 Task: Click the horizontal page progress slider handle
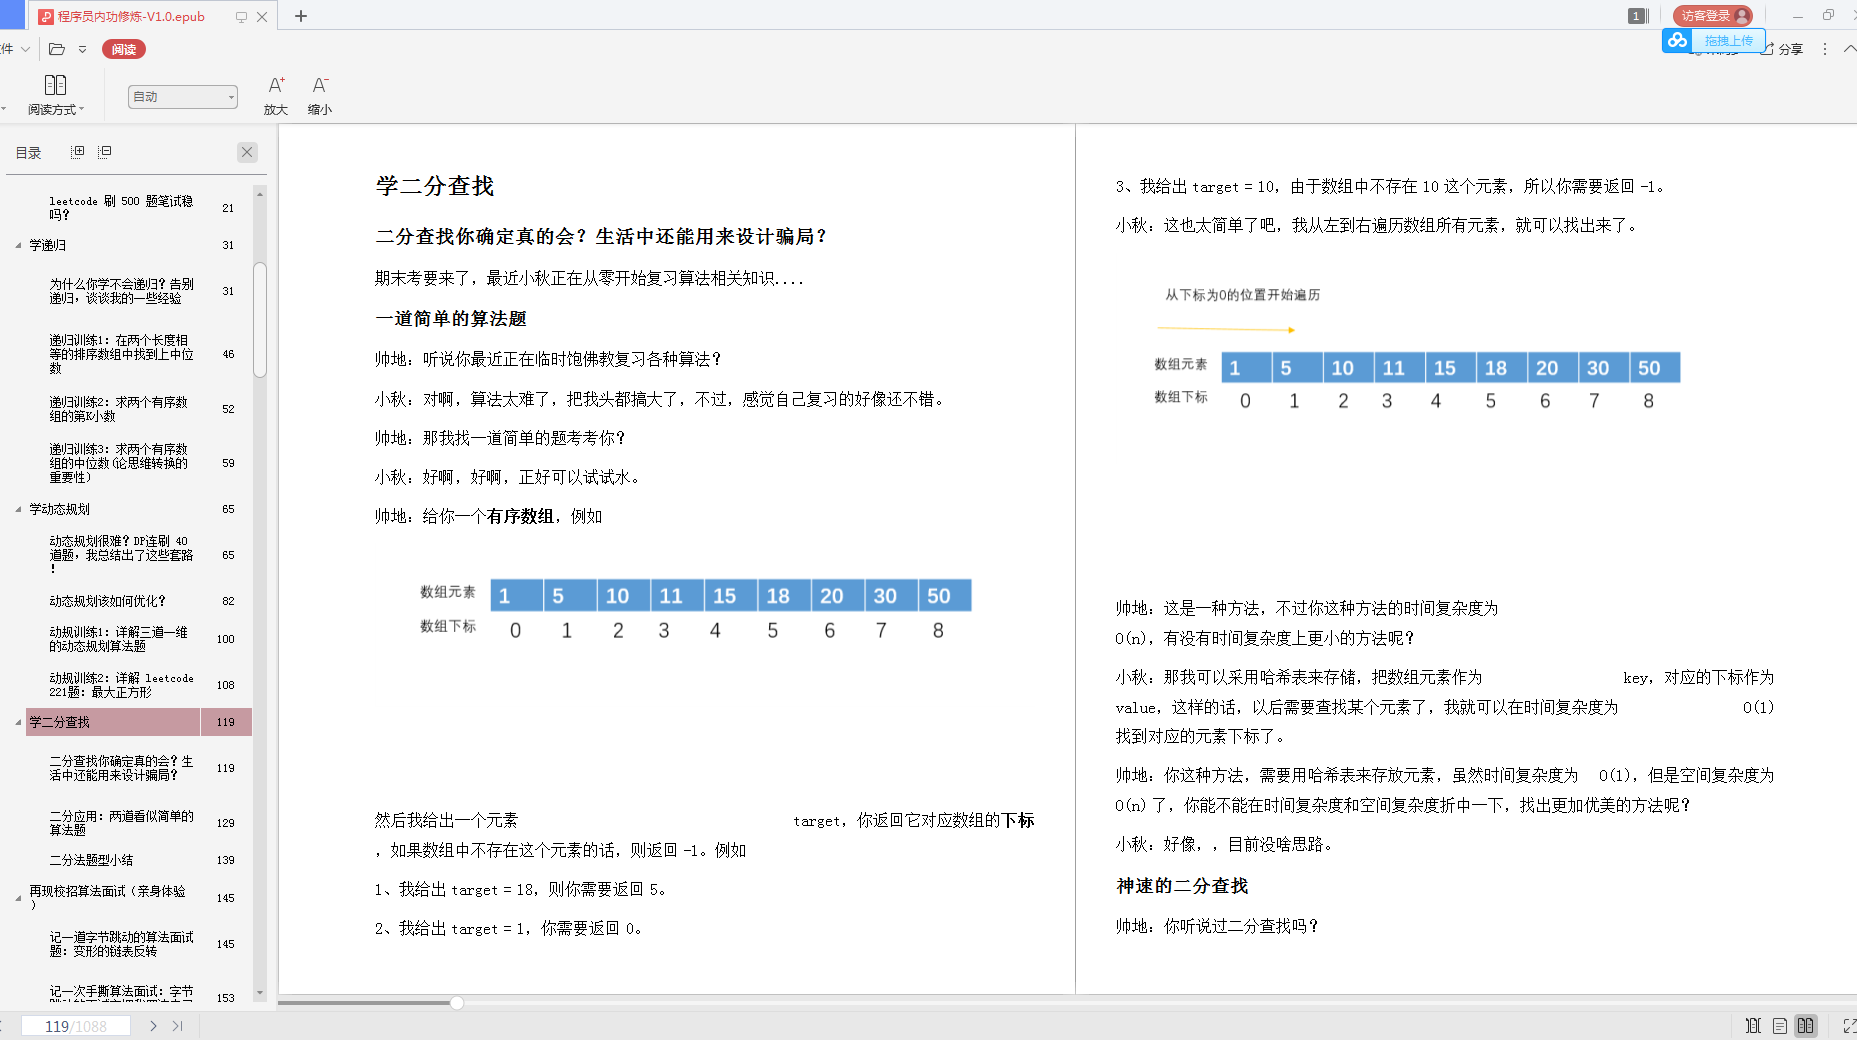click(x=456, y=1002)
